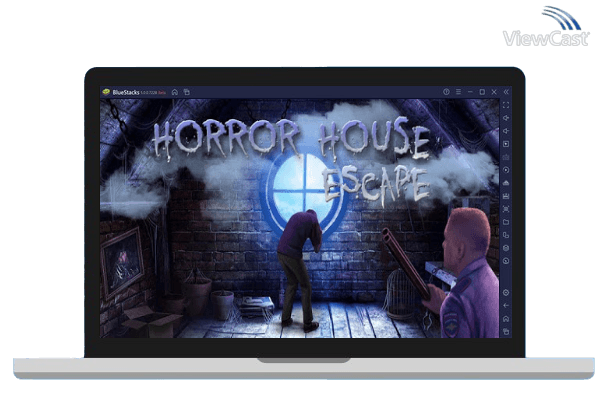The height and width of the screenshot is (414, 602).
Task: Minimize the BlueStacks window
Action: tap(470, 92)
